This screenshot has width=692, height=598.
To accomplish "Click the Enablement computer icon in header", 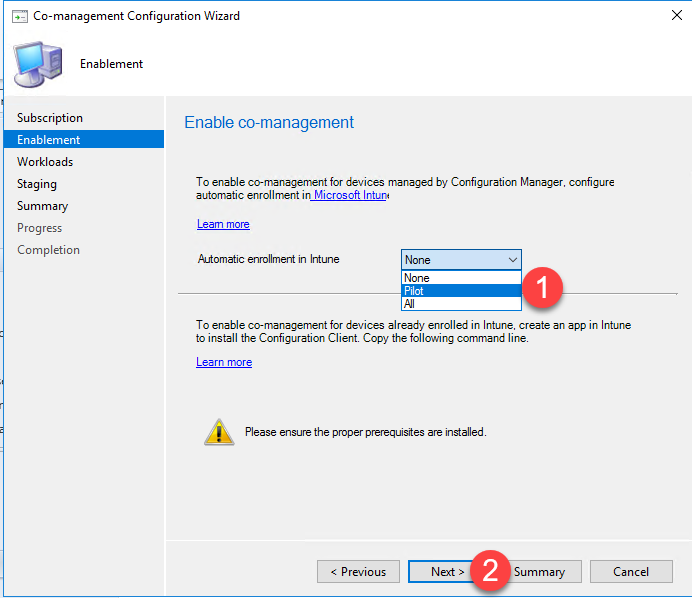I will click(37, 64).
